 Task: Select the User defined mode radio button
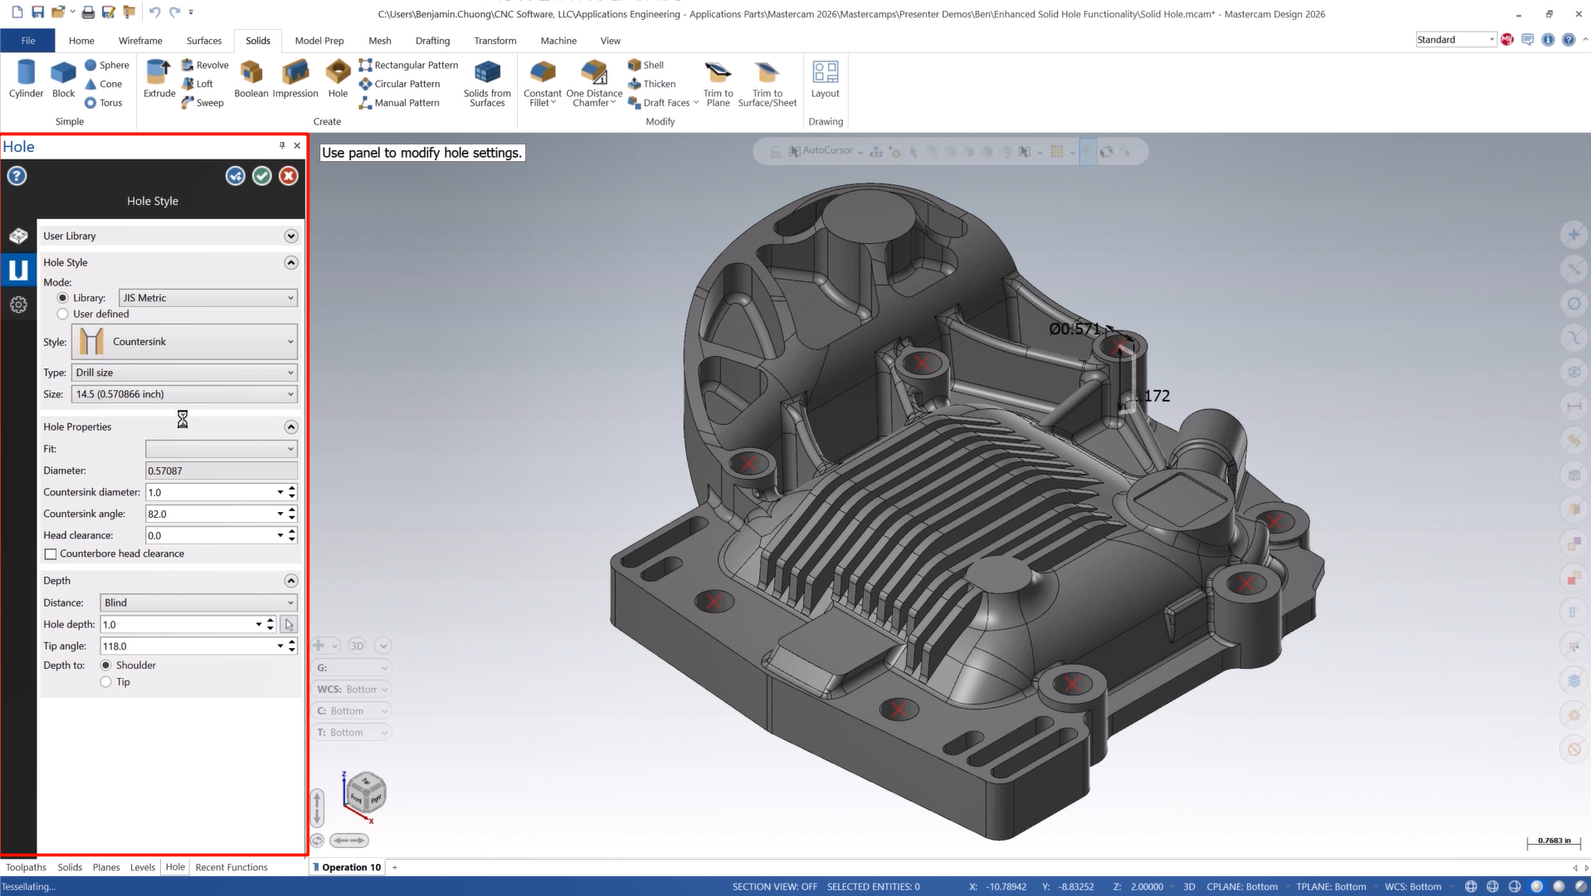63,314
